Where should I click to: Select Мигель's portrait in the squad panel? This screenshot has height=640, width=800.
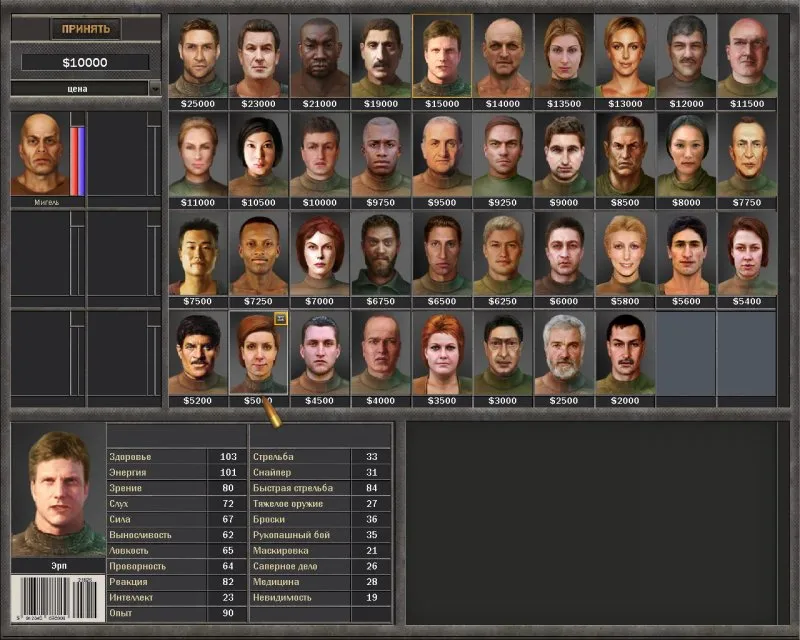tap(40, 155)
